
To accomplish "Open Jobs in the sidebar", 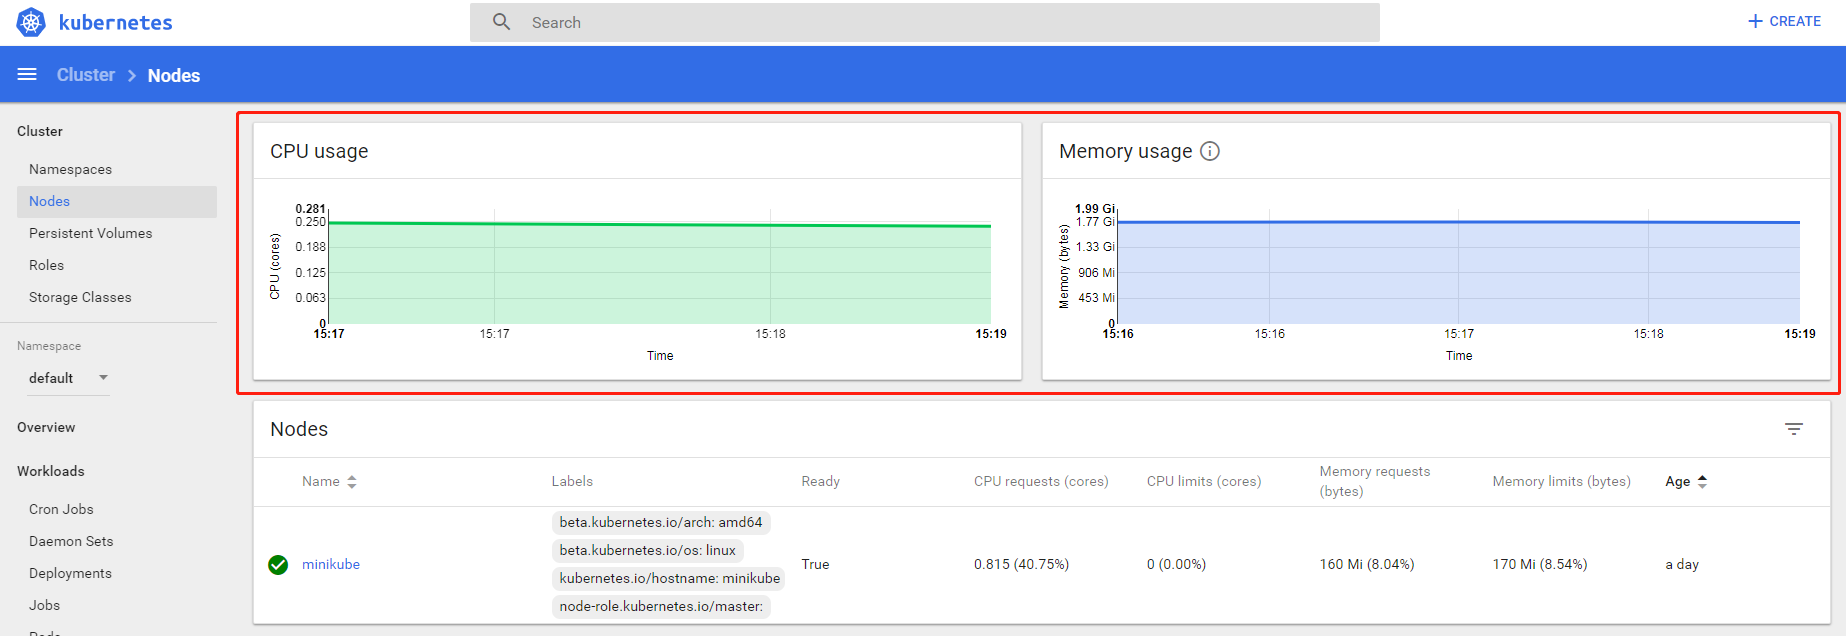I will point(44,605).
